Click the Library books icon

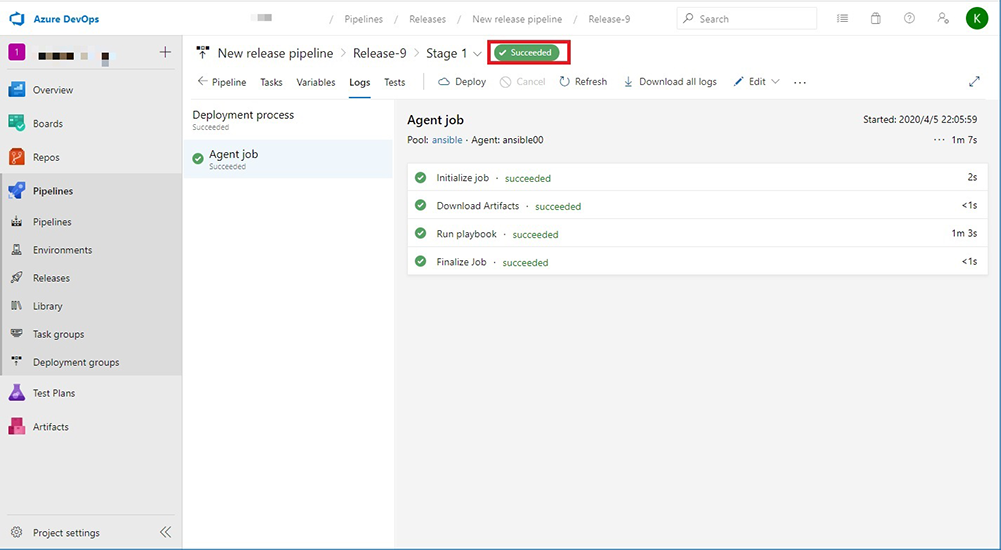17,306
